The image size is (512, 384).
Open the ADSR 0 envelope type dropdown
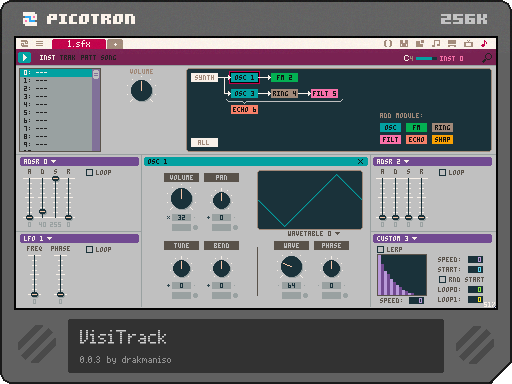click(x=53, y=161)
